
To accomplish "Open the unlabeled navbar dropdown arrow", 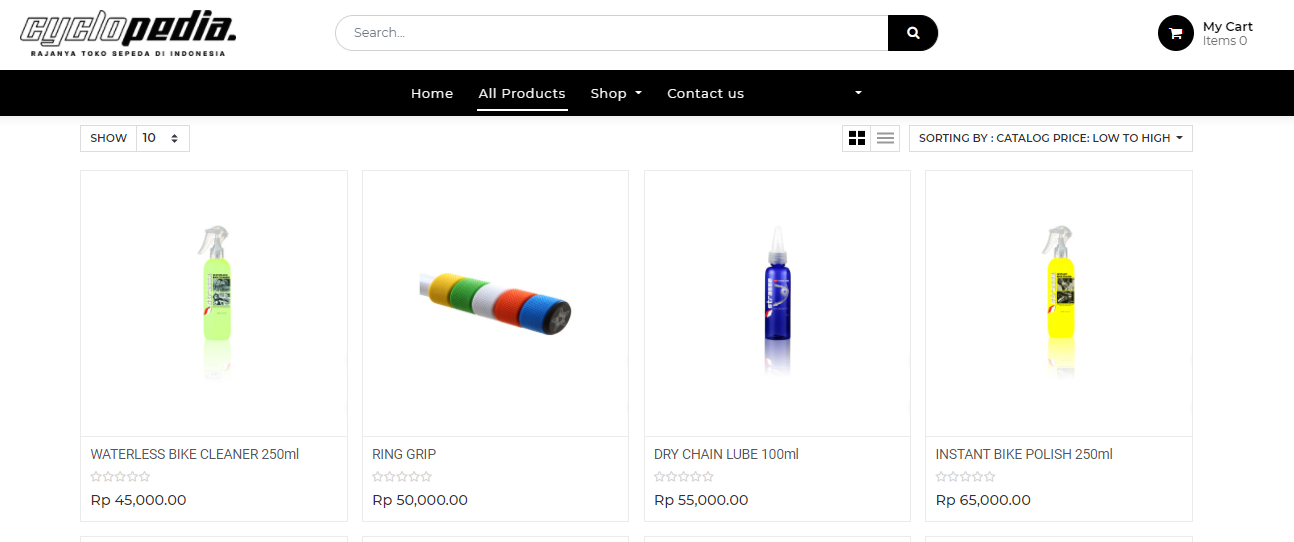I will [x=858, y=93].
